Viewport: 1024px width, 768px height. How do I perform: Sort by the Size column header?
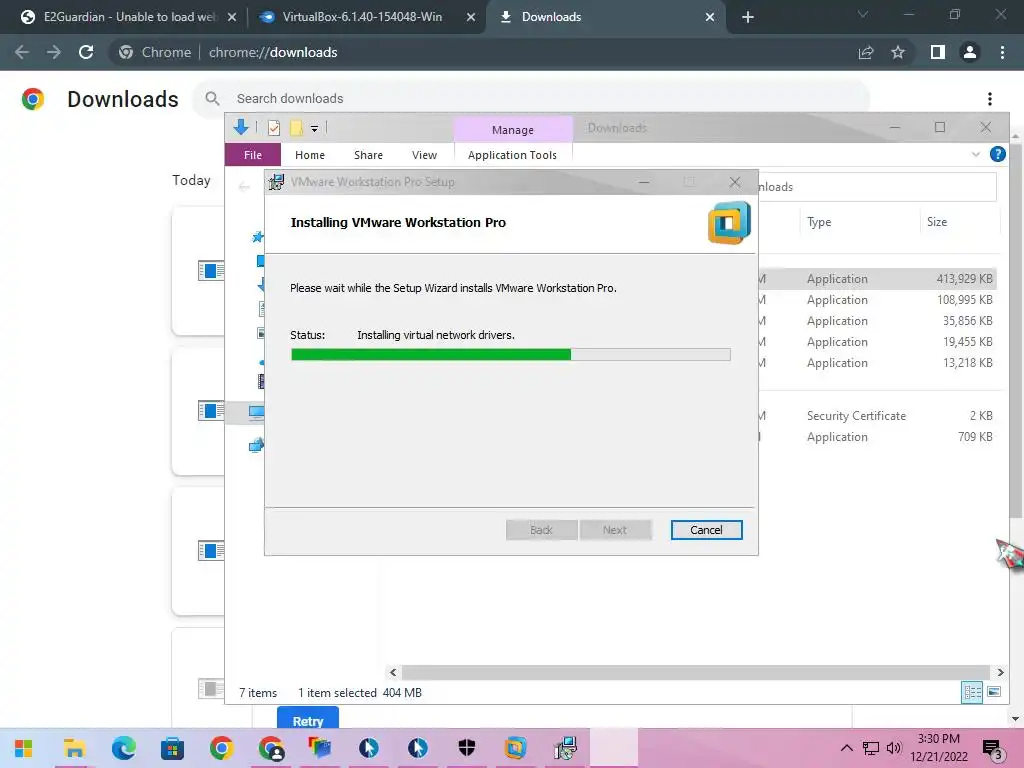click(x=936, y=222)
